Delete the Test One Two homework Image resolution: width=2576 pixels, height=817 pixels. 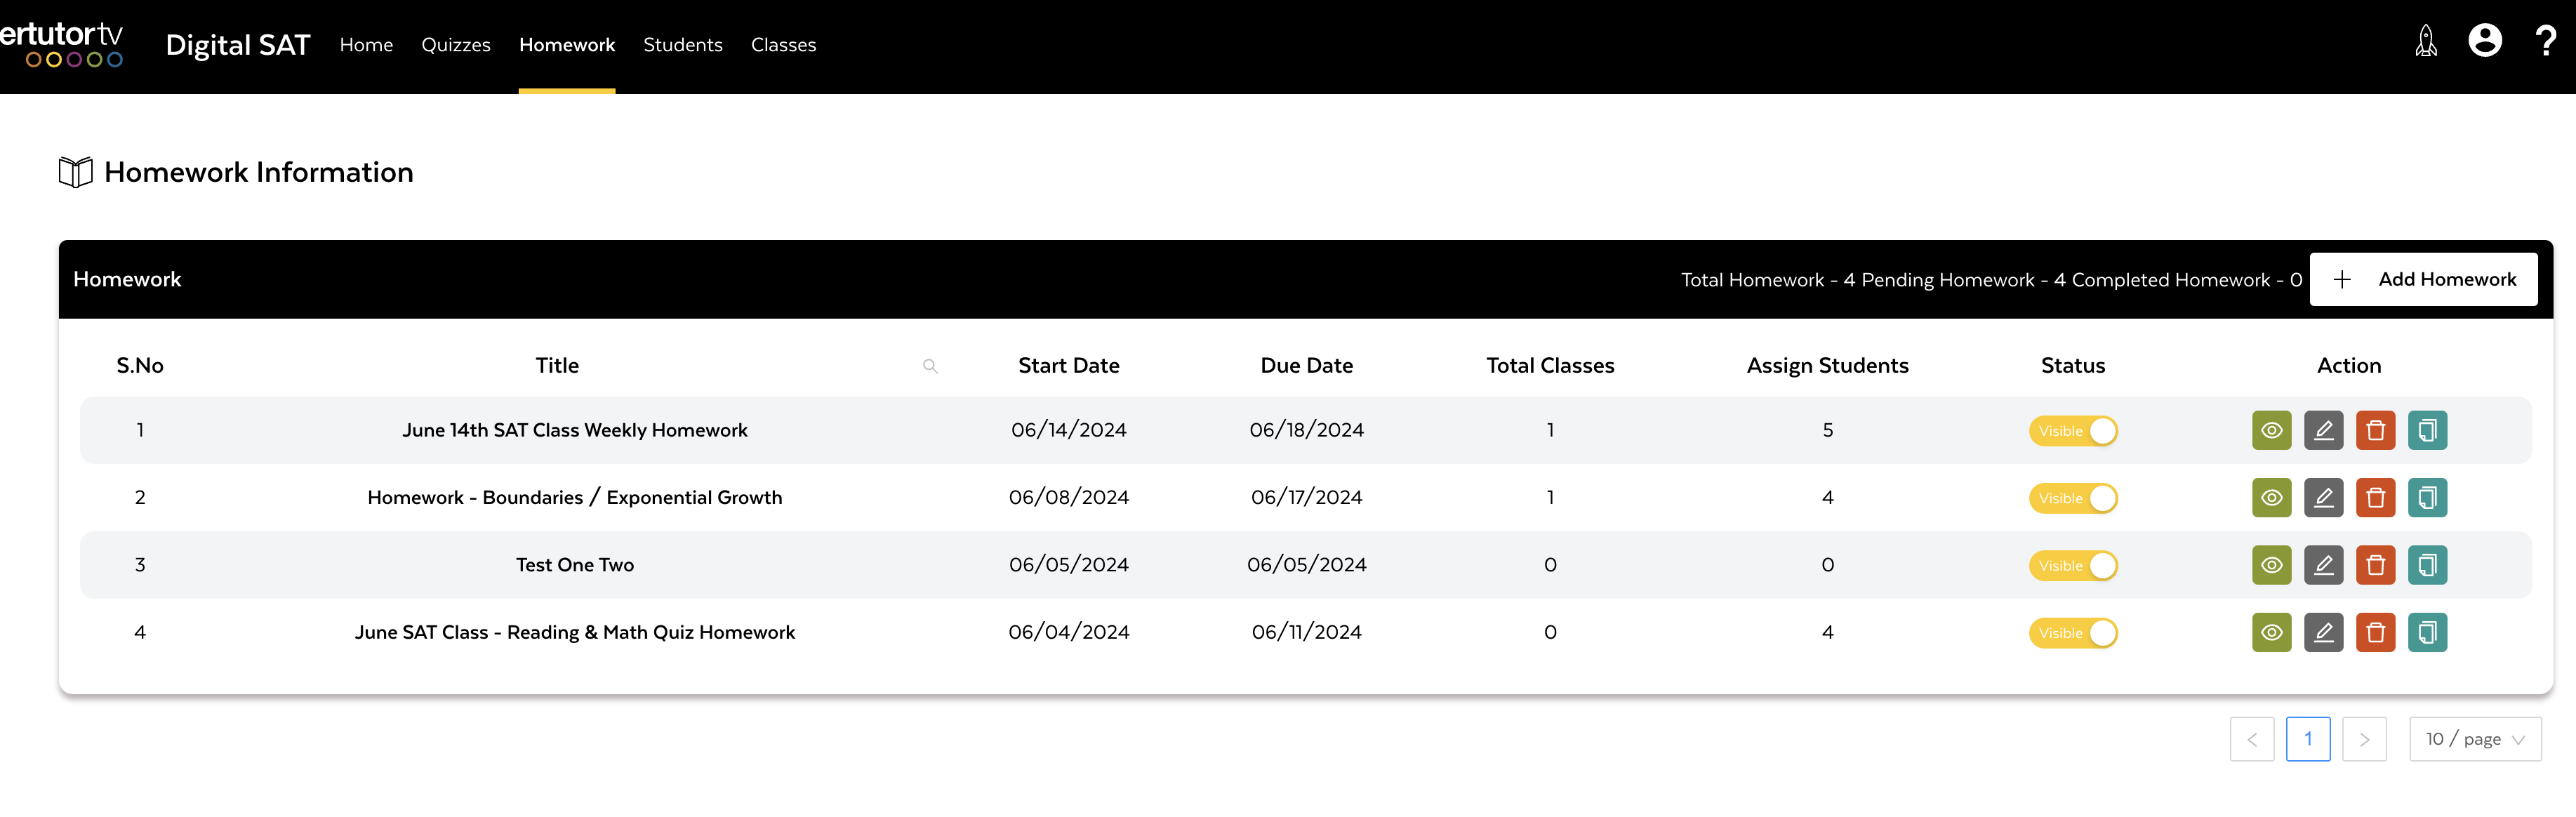coord(2375,565)
